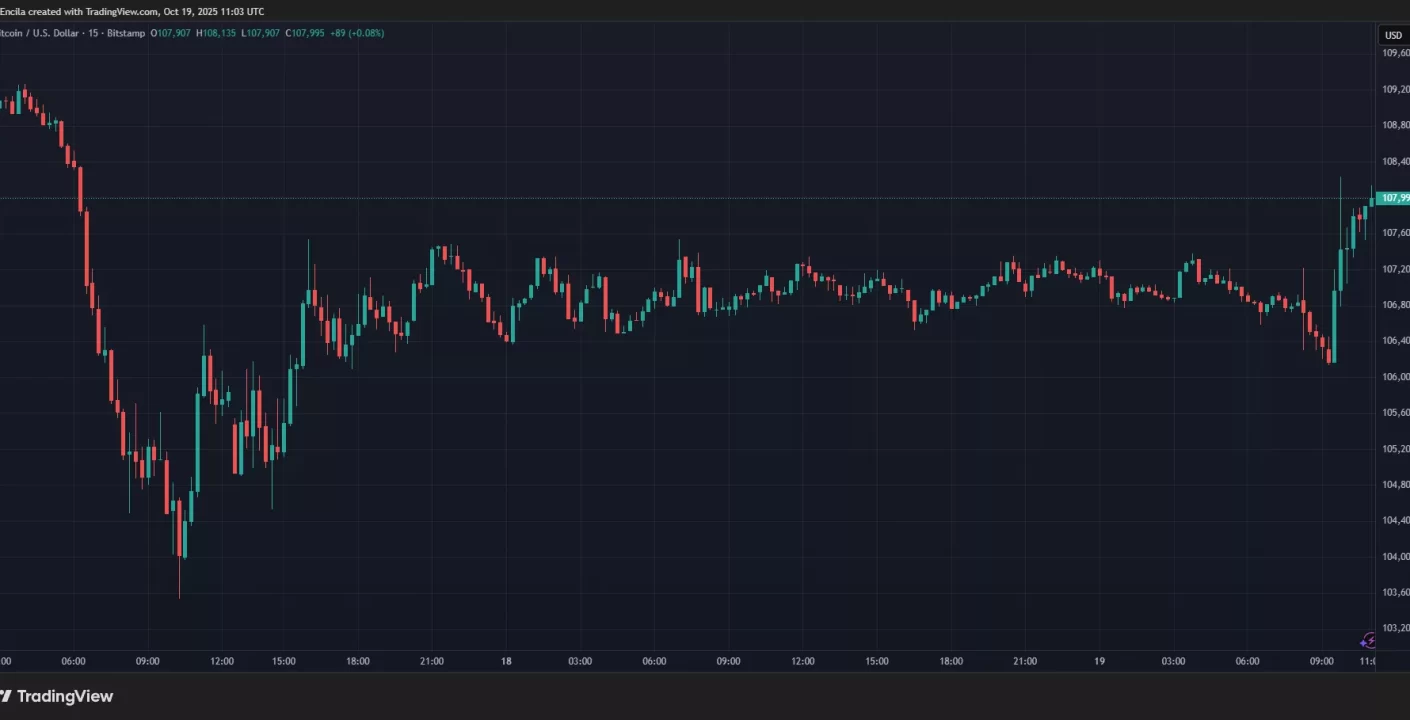This screenshot has height=720, width=1410.
Task: Click the TradingView logo in the footer
Action: (x=57, y=696)
